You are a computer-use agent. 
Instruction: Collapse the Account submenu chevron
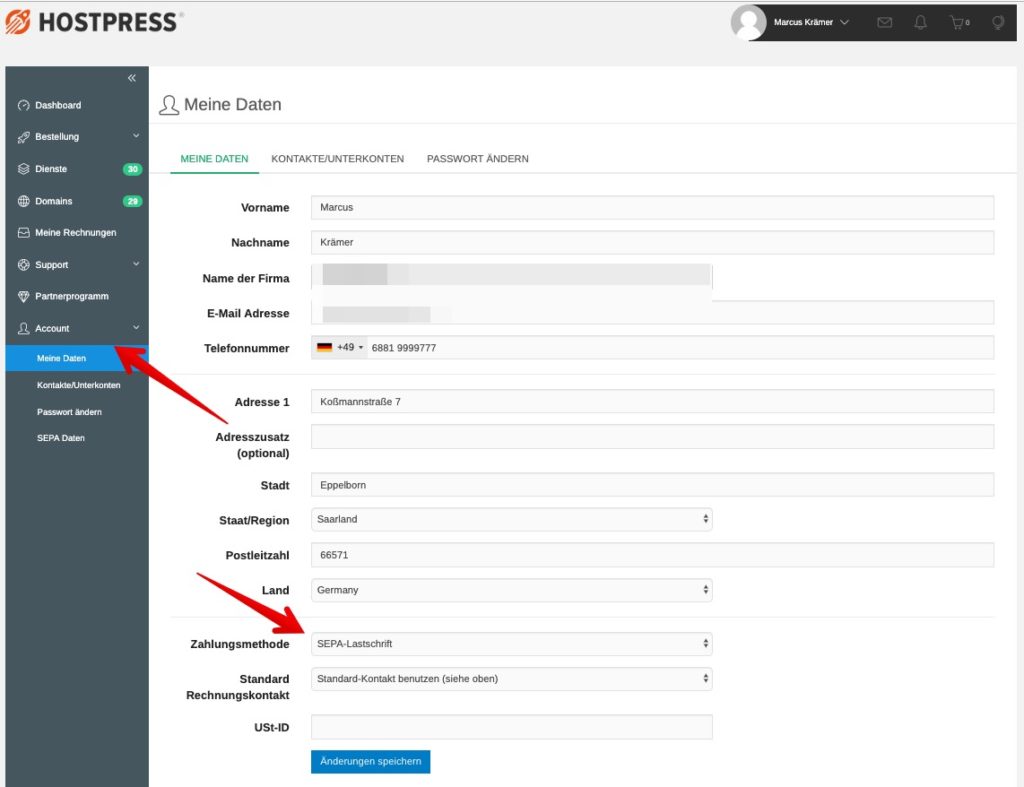[x=136, y=327]
